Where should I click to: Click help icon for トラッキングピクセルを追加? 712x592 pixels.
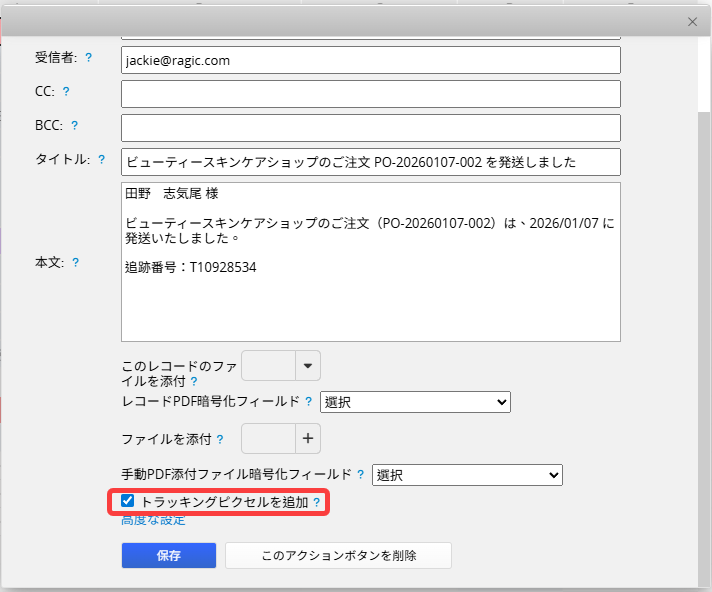[x=317, y=502]
